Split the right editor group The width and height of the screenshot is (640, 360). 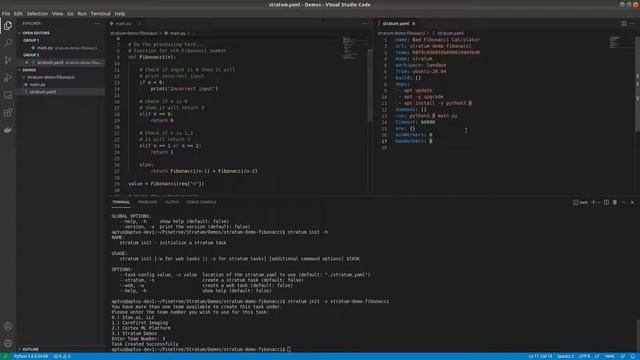click(624, 24)
